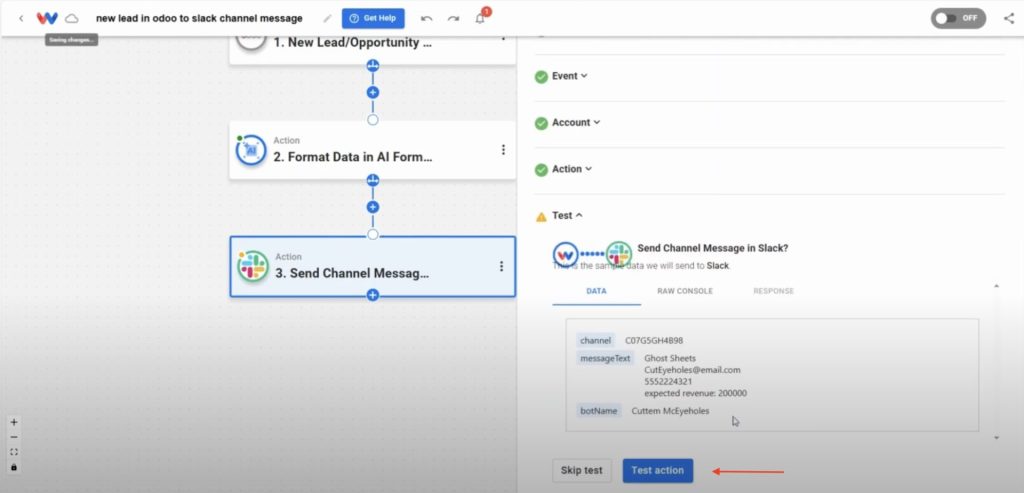The width and height of the screenshot is (1024, 493).
Task: Expand the Account section
Action: (x=576, y=122)
